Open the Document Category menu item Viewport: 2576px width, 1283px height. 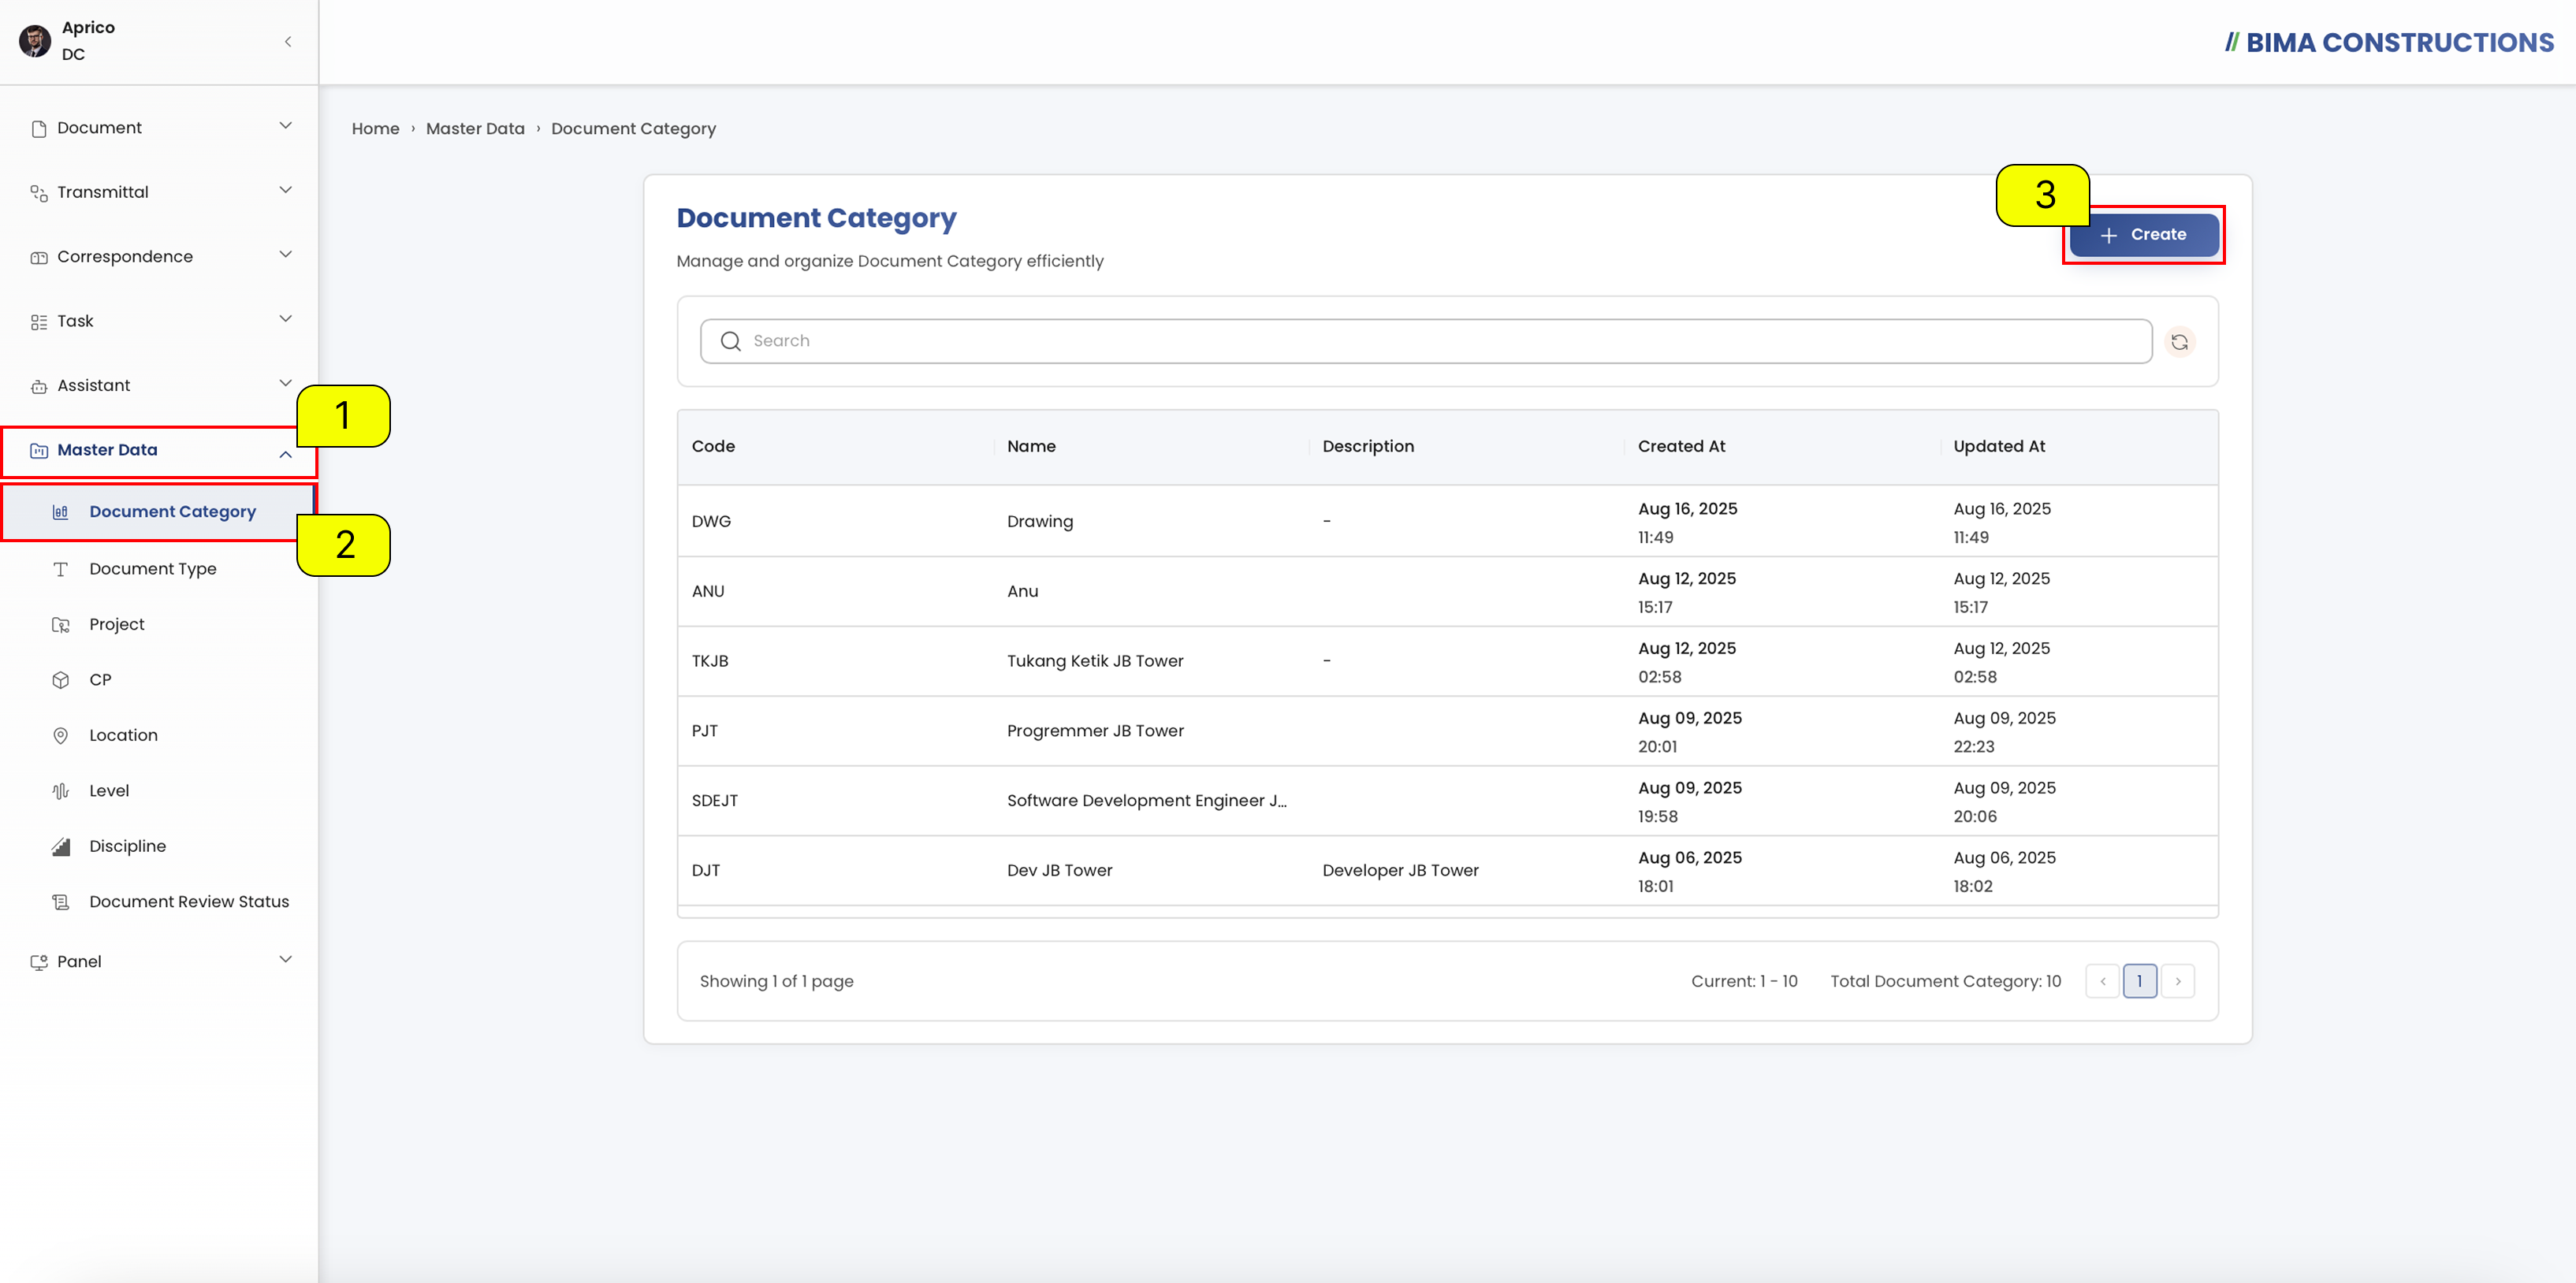pyautogui.click(x=159, y=512)
